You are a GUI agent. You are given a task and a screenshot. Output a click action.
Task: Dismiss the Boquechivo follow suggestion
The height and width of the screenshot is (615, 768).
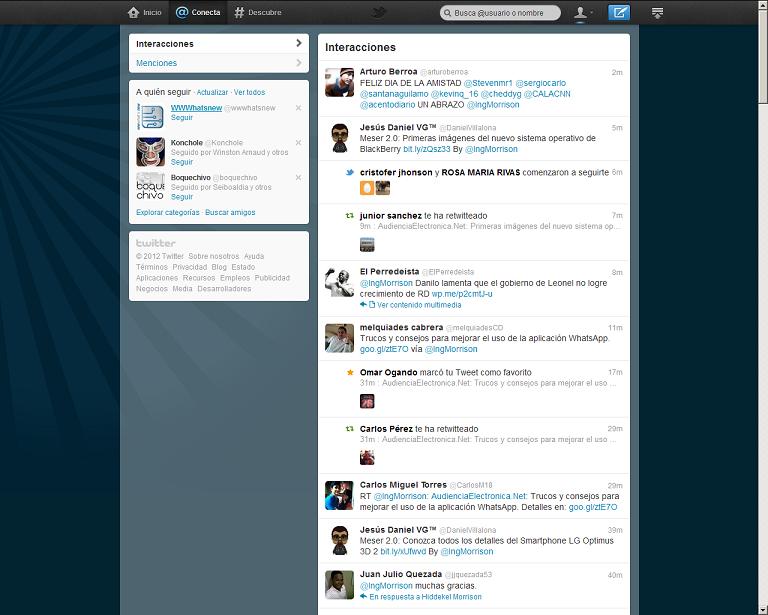point(298,178)
